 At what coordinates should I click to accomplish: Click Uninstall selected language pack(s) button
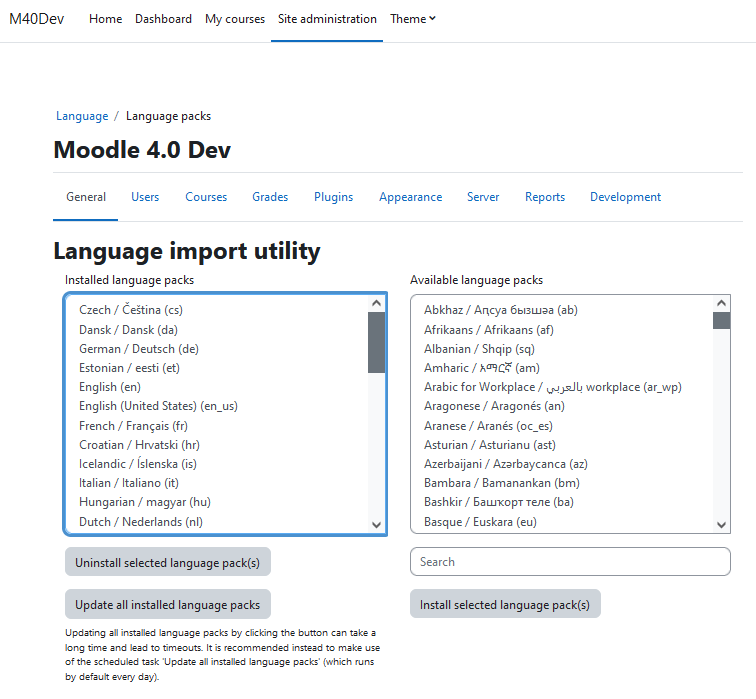pyautogui.click(x=168, y=562)
